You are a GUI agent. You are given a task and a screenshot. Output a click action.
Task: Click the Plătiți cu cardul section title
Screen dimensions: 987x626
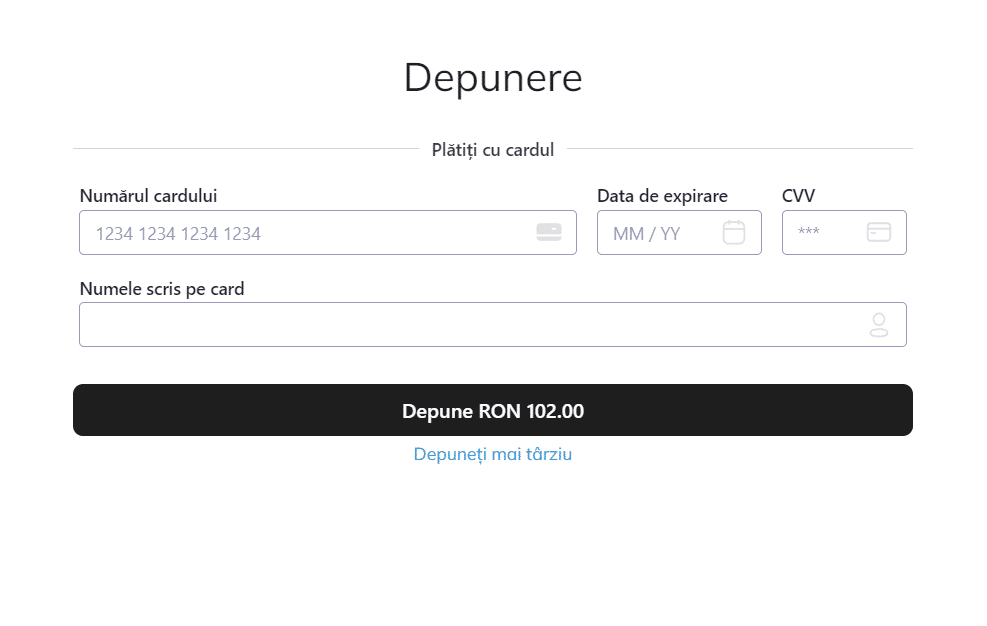(x=492, y=150)
